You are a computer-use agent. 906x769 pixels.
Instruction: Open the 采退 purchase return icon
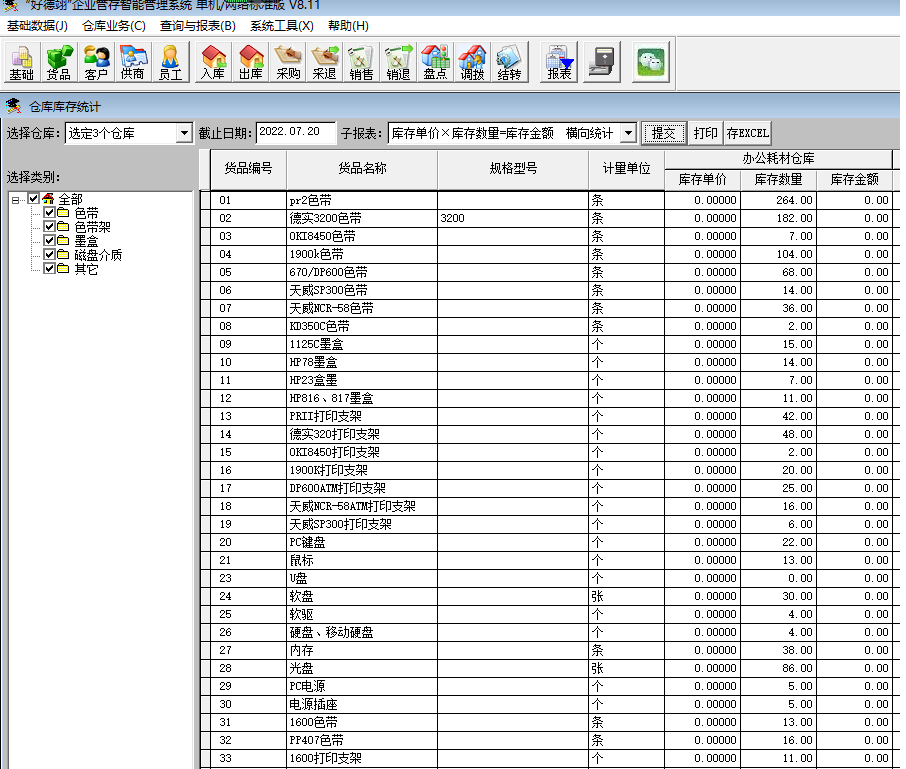pos(325,62)
